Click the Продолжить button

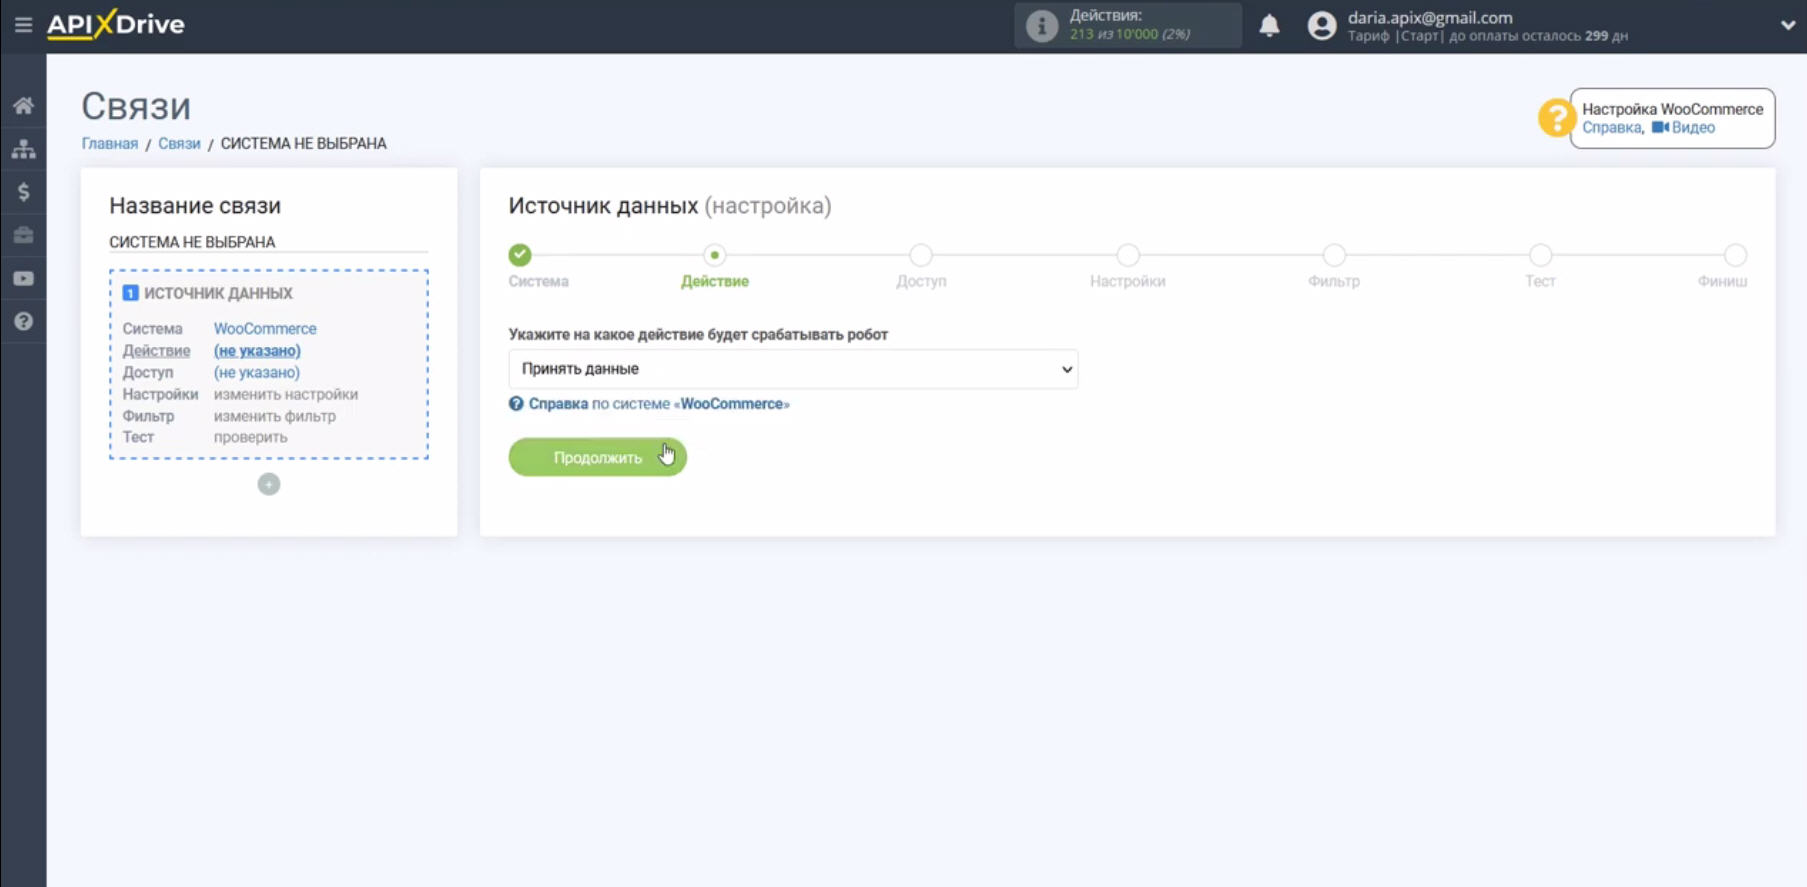pos(597,457)
